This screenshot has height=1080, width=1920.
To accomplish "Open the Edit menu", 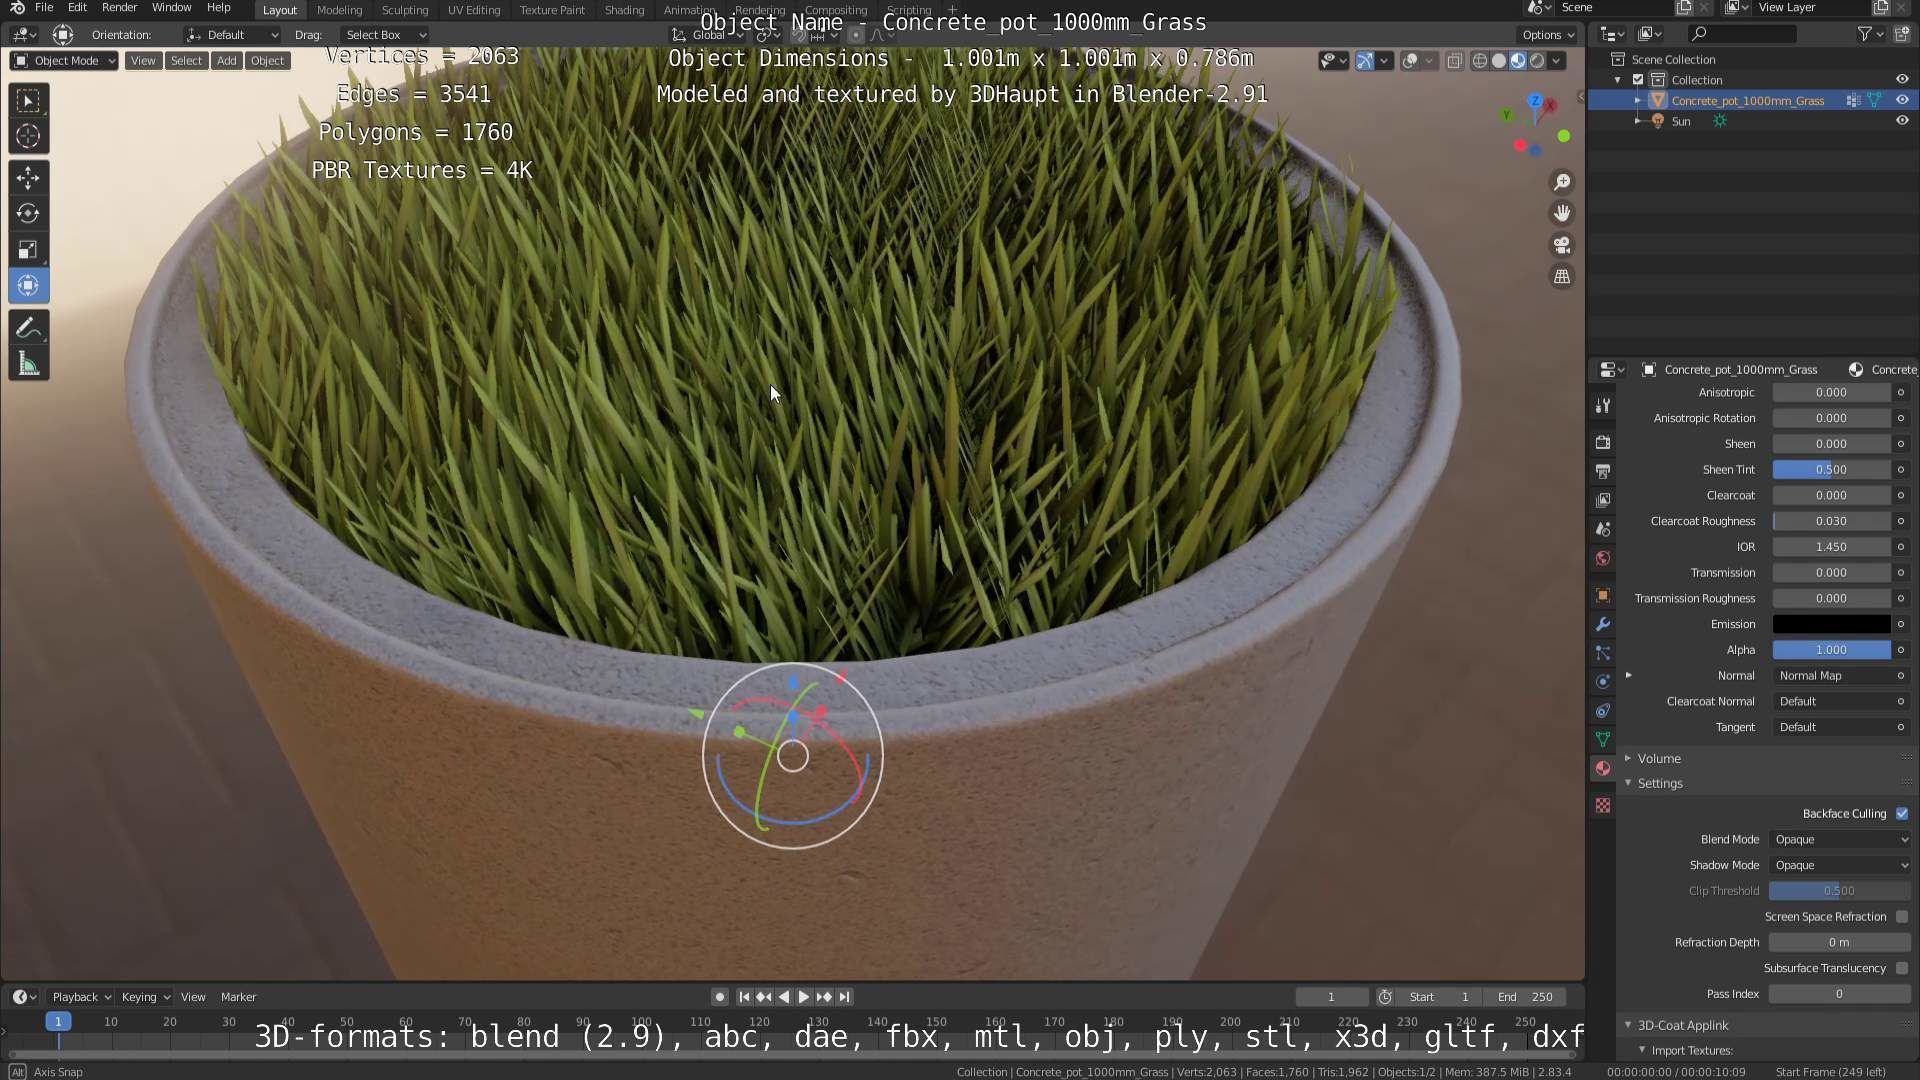I will (77, 8).
